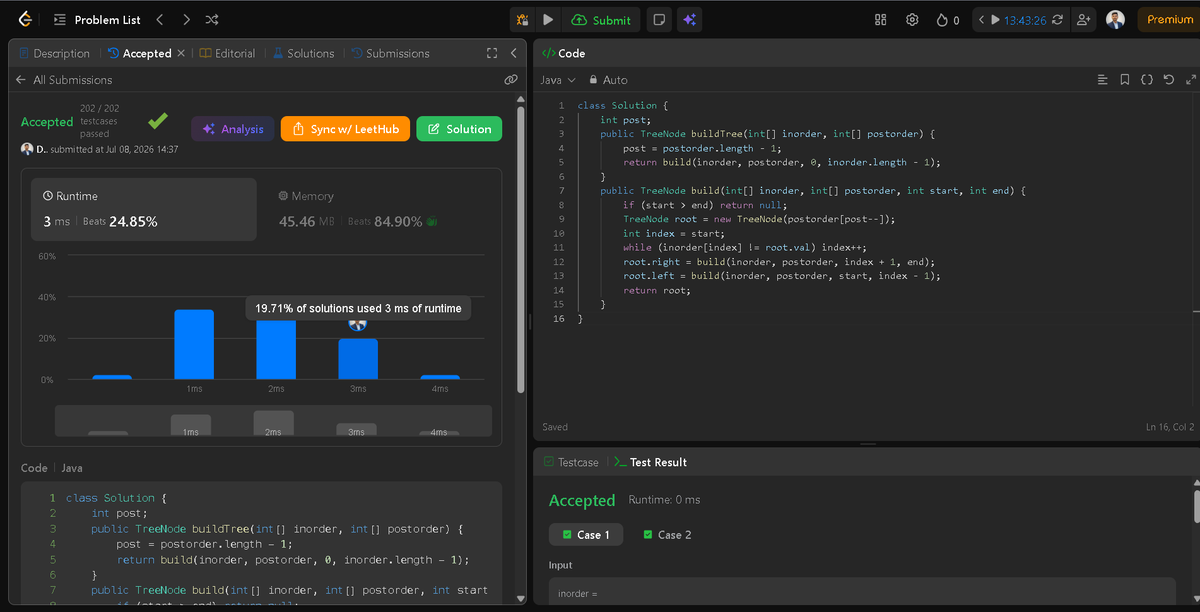
Task: Collapse the timer with left chevron
Action: click(x=982, y=19)
